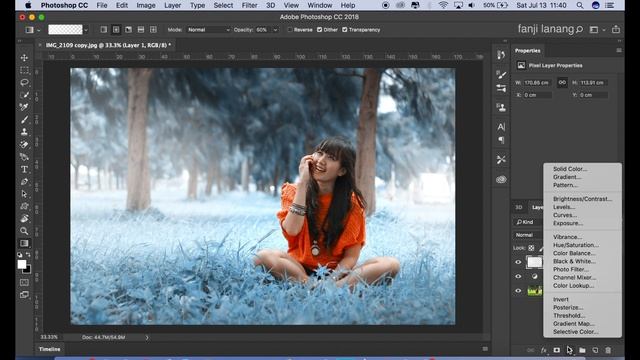Viewport: 640px width, 360px height.
Task: Delete layer with trash icon
Action: coord(608,350)
